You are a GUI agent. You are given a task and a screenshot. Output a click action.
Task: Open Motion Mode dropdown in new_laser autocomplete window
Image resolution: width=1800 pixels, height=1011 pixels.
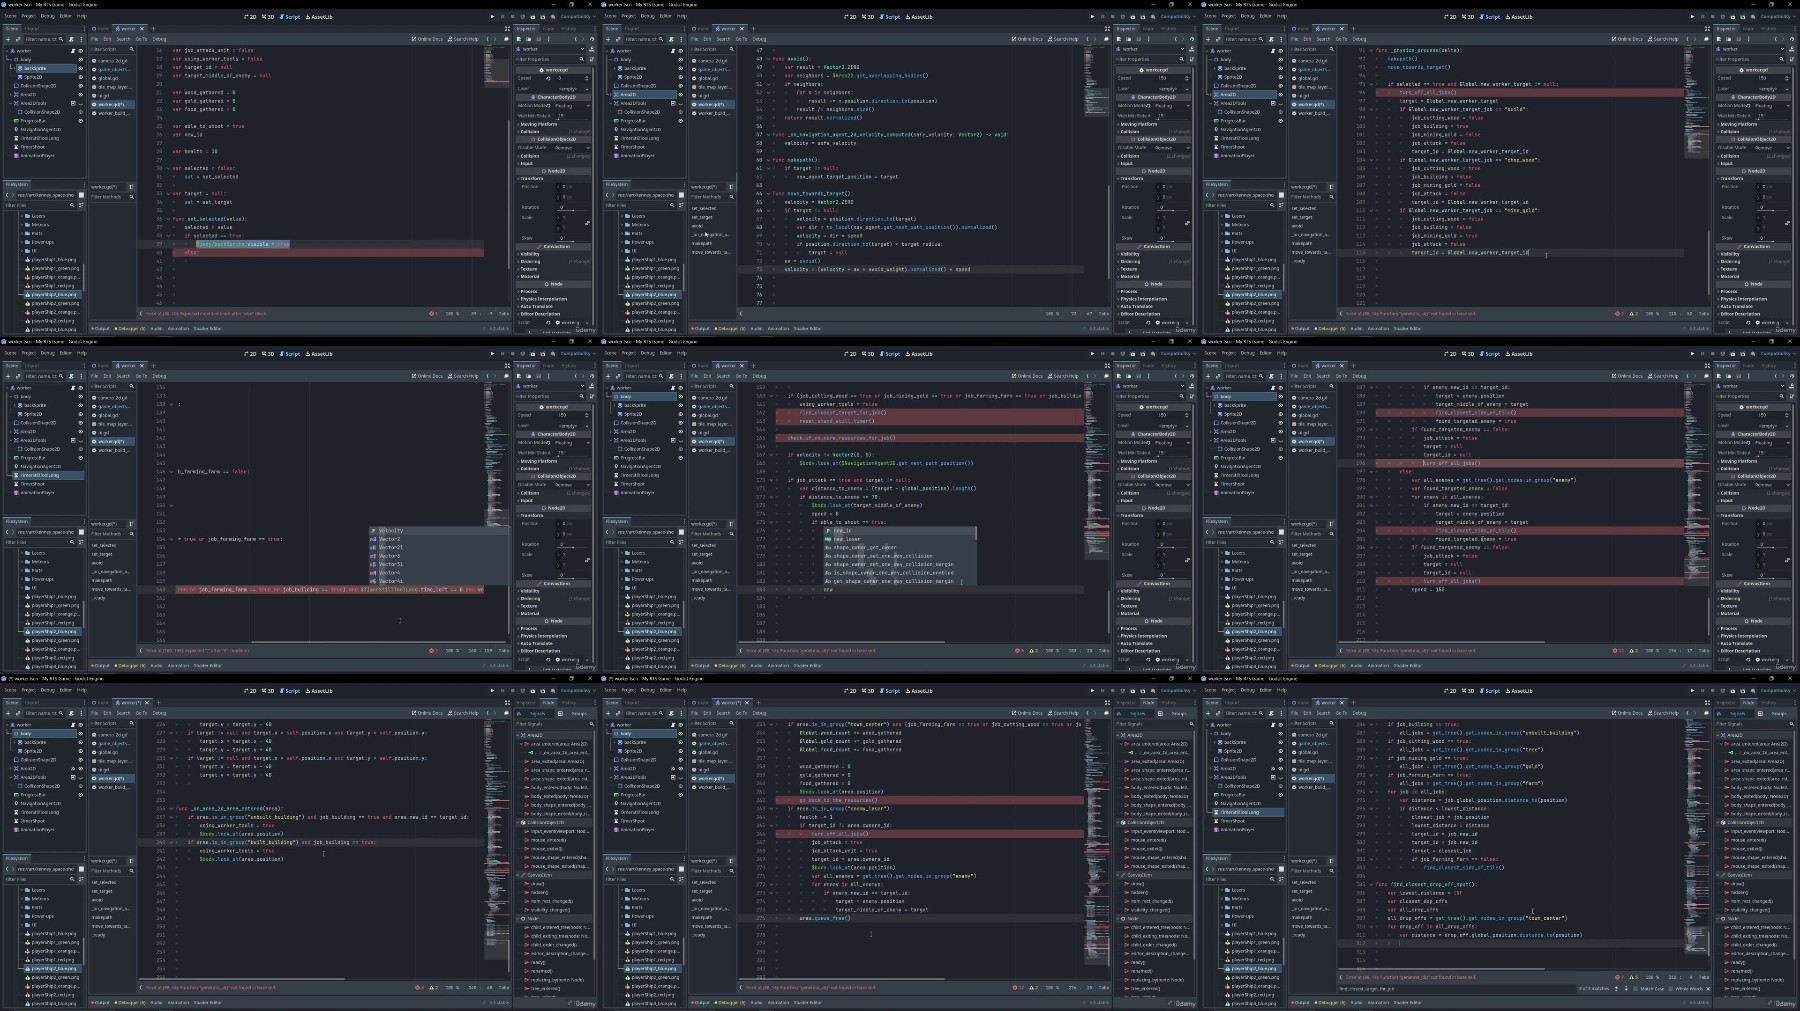coord(1172,443)
